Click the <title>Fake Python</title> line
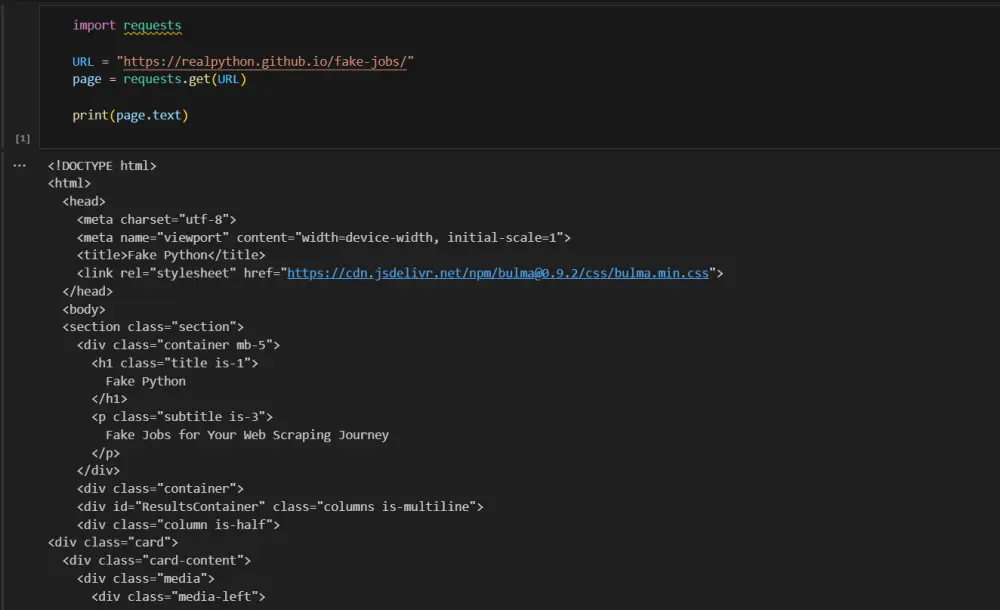Image resolution: width=1000 pixels, height=610 pixels. [x=171, y=255]
